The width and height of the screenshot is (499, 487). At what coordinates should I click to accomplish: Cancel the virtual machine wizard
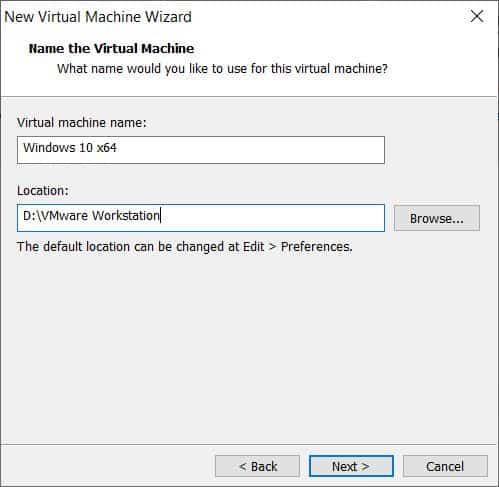[x=445, y=466]
